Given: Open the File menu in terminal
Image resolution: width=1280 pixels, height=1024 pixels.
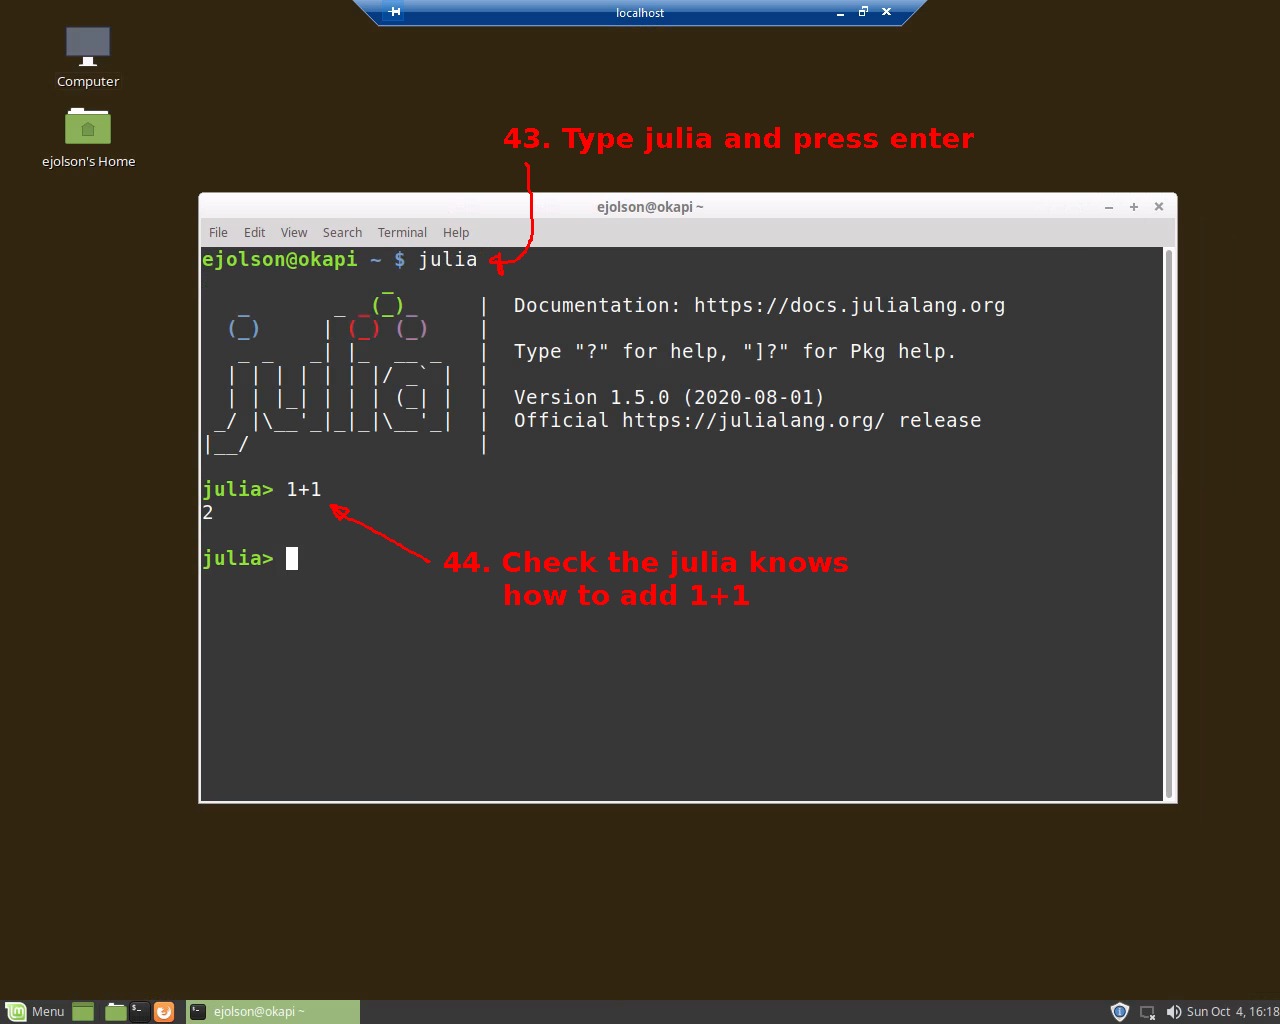Looking at the screenshot, I should (218, 232).
